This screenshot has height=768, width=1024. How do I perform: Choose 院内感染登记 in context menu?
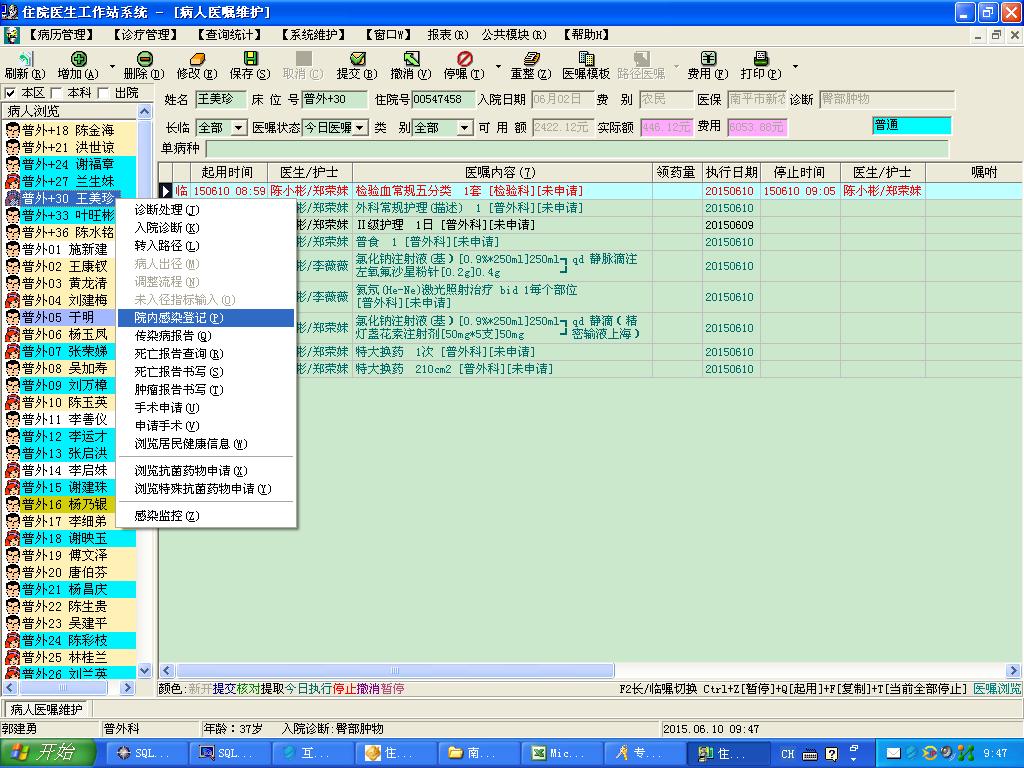206,318
